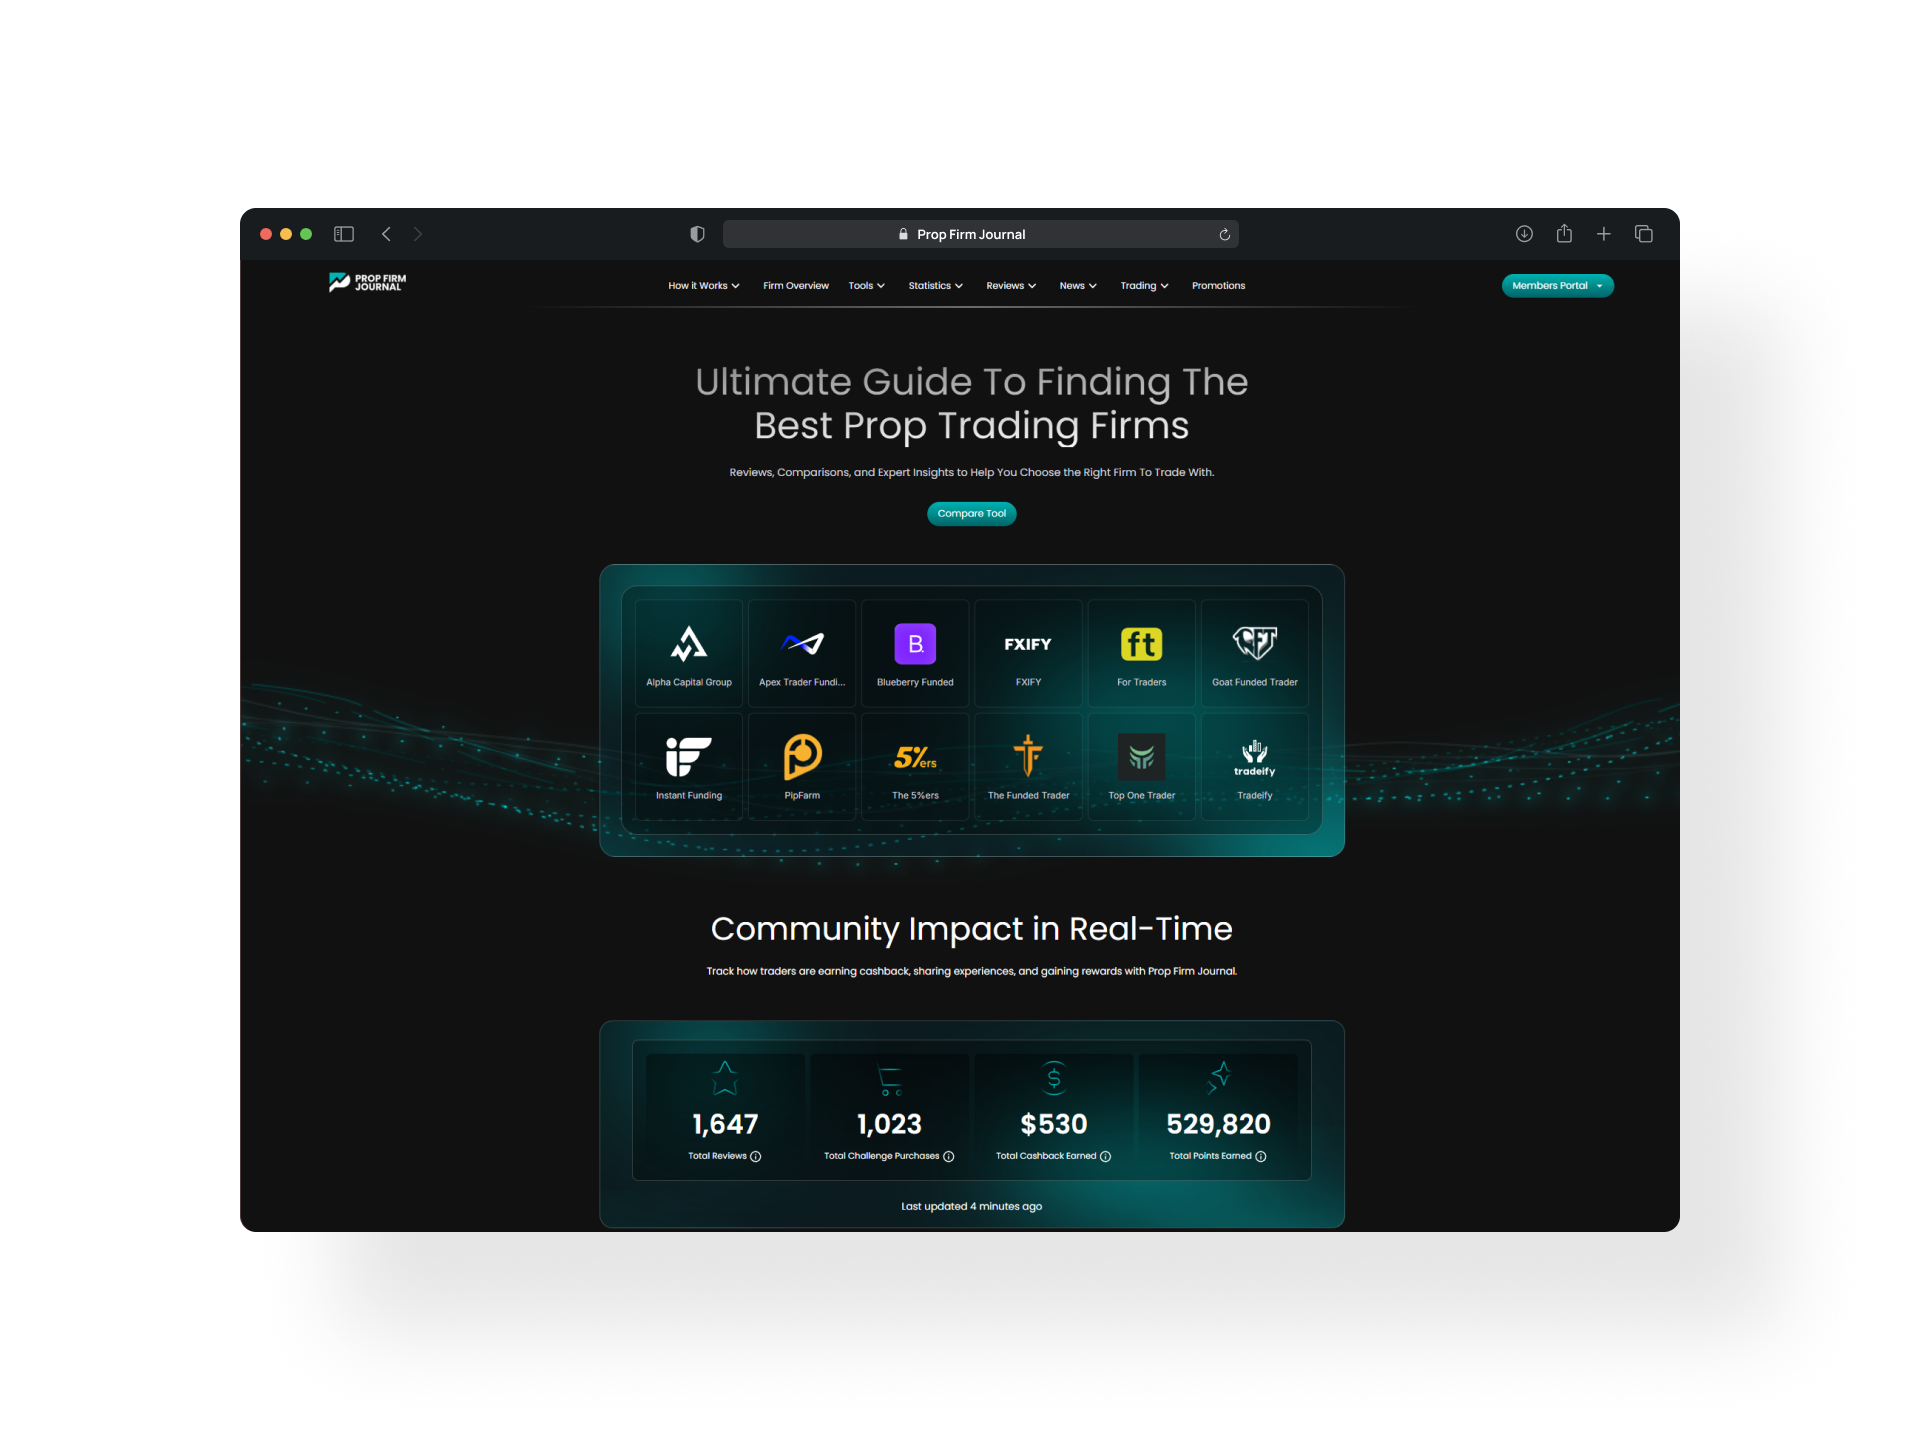Open the Safari share menu
This screenshot has width=1920, height=1440.
point(1564,233)
